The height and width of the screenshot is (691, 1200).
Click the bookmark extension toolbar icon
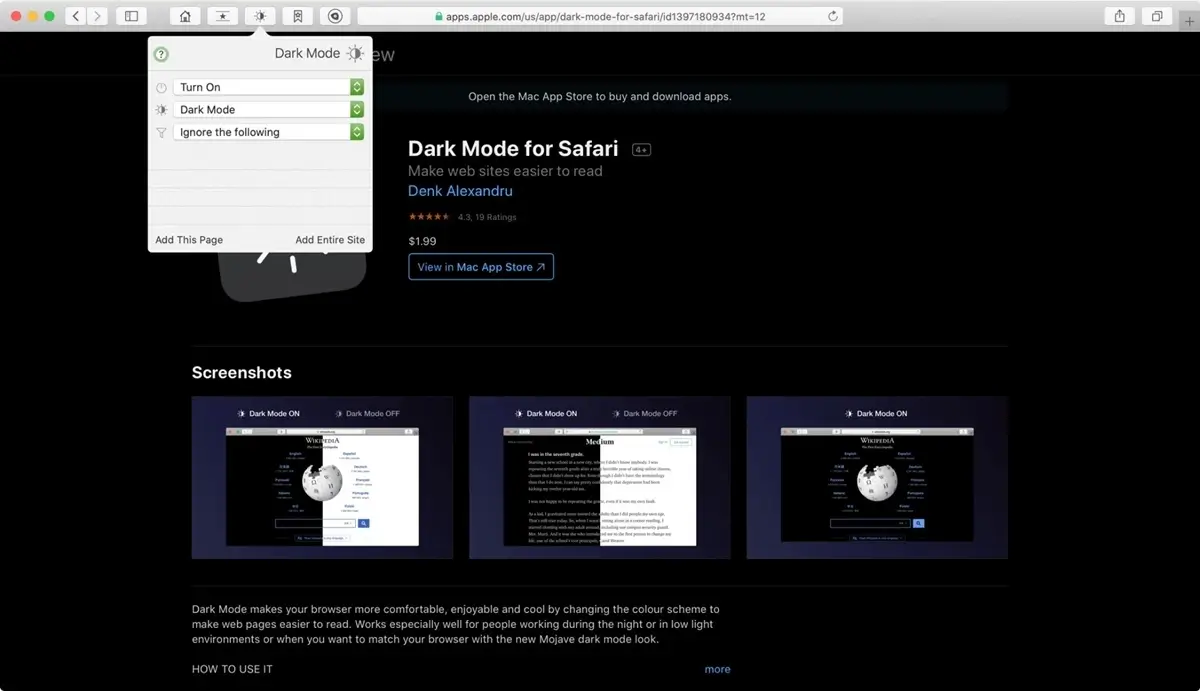(297, 16)
